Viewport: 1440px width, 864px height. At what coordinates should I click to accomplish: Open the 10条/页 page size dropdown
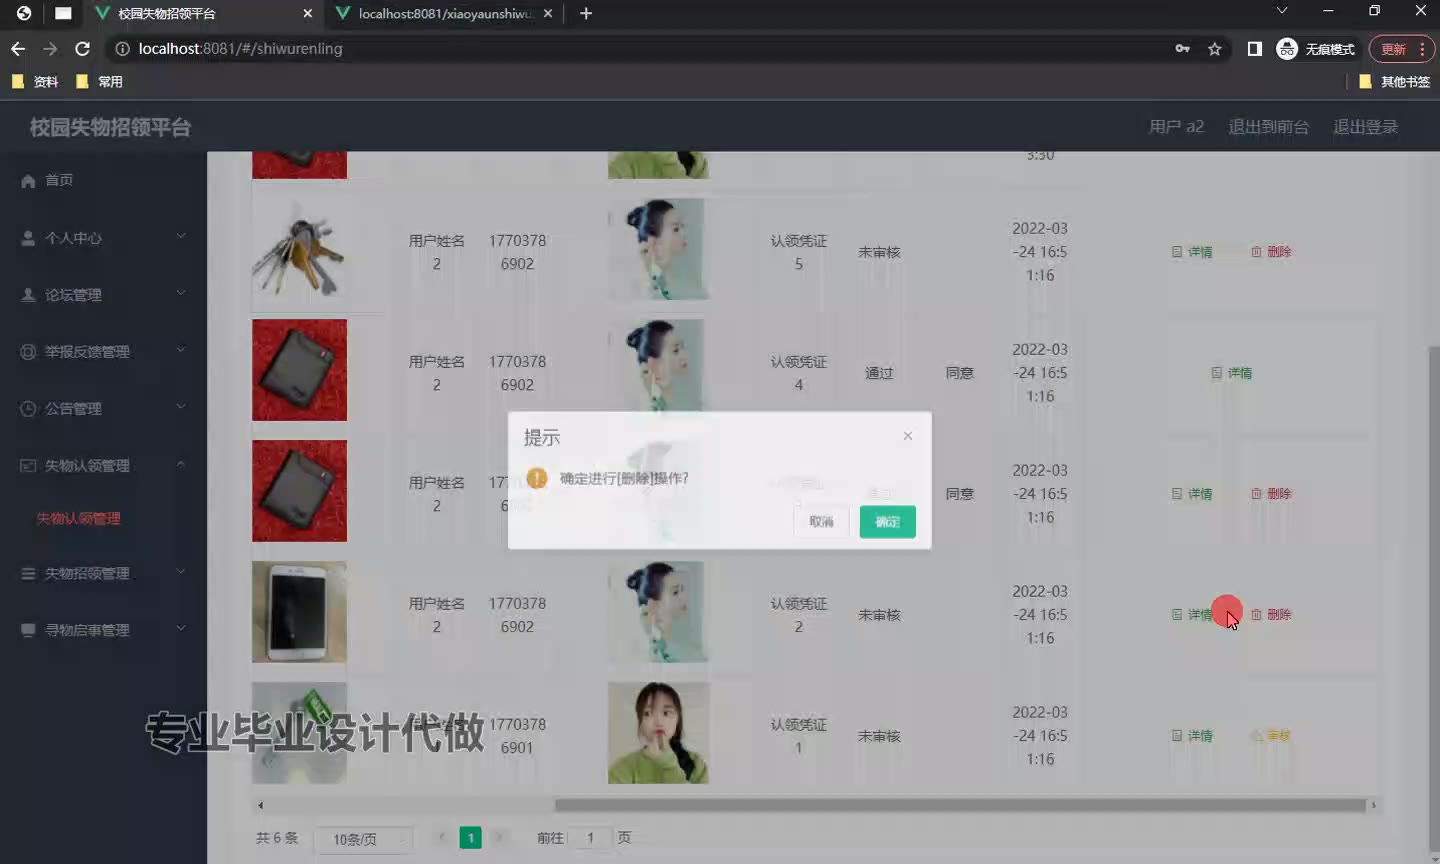(x=363, y=839)
